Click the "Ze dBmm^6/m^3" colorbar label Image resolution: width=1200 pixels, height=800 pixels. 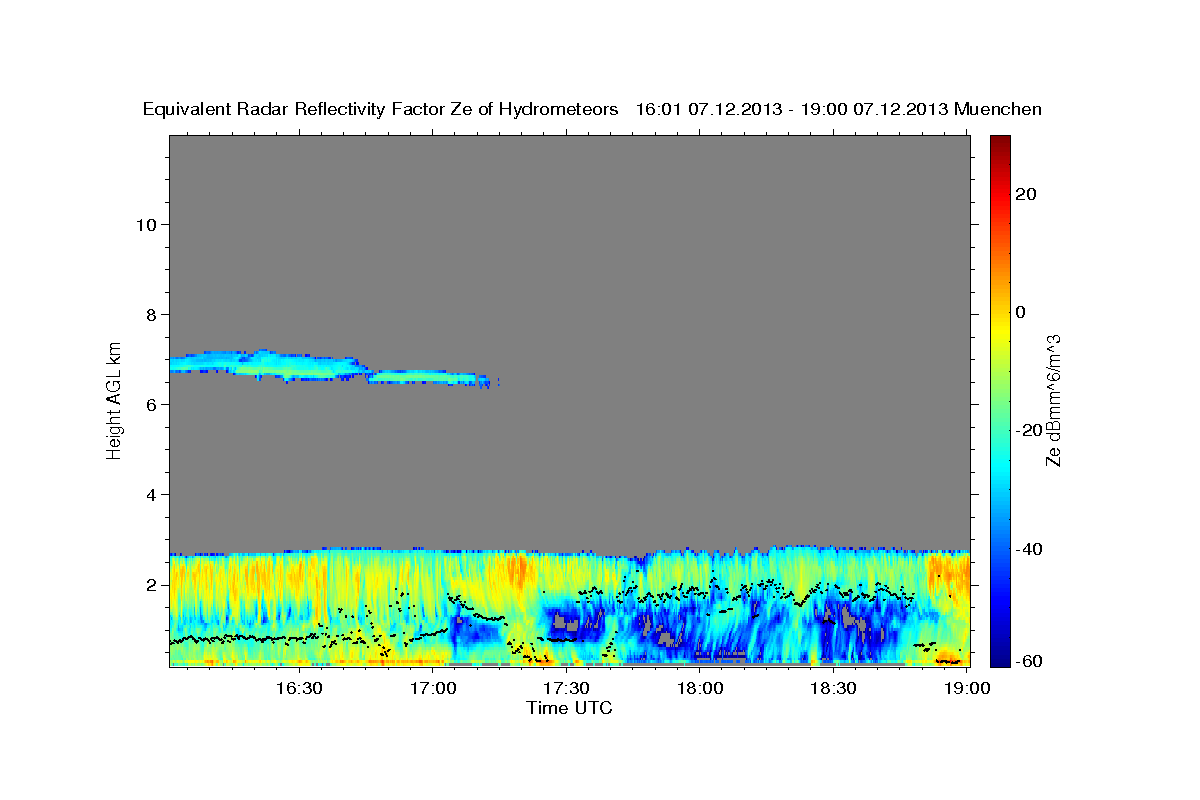(x=1053, y=400)
